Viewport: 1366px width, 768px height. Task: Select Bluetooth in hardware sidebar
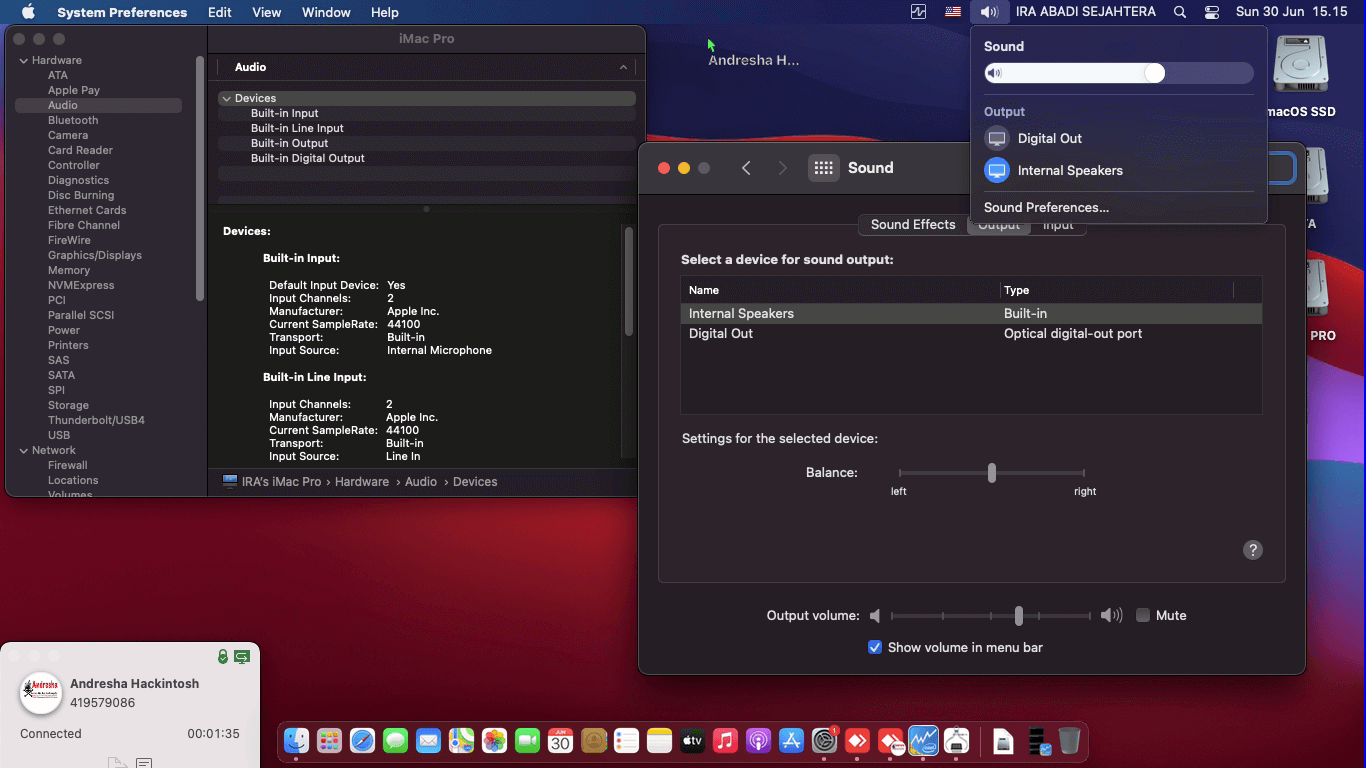click(73, 120)
